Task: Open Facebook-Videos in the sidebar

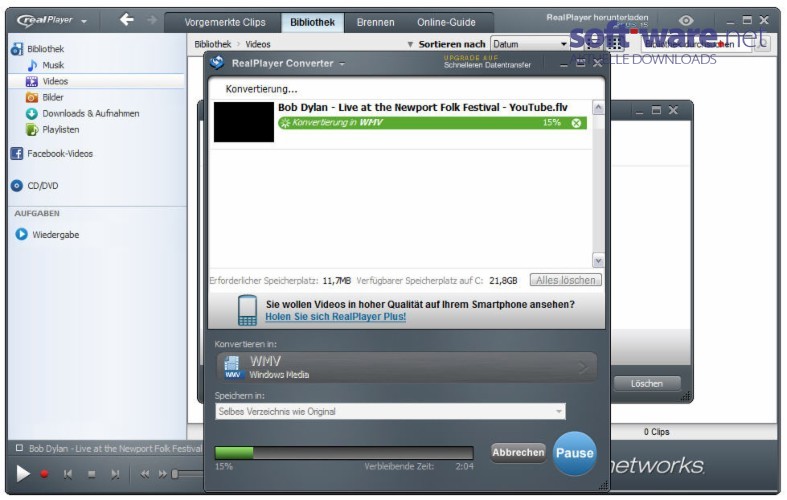Action: 60,154
